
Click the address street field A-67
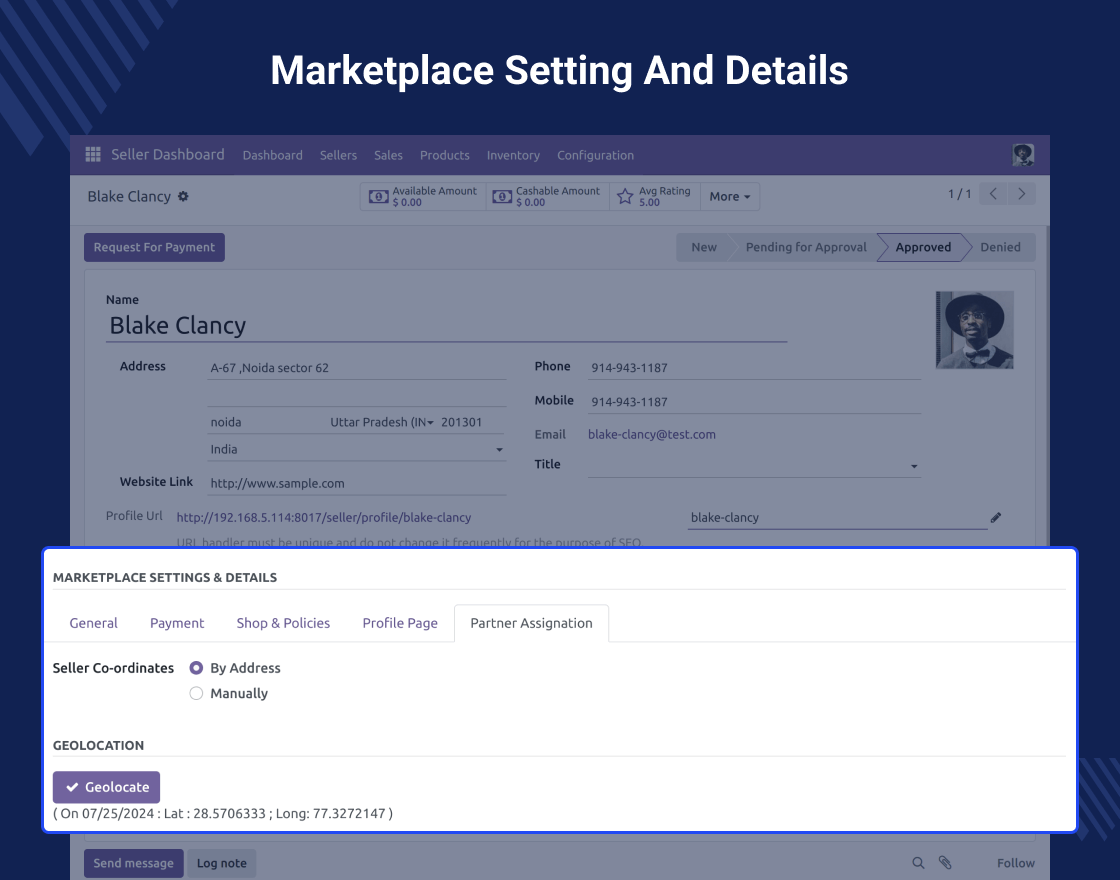356,368
